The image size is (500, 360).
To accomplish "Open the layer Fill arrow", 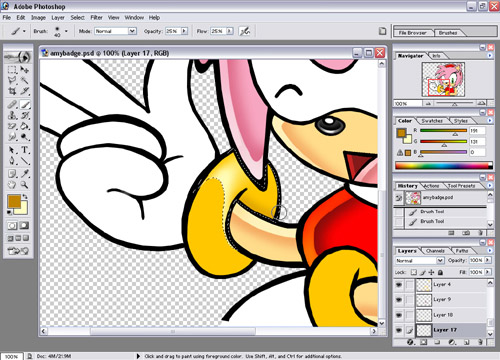I will click(x=488, y=272).
